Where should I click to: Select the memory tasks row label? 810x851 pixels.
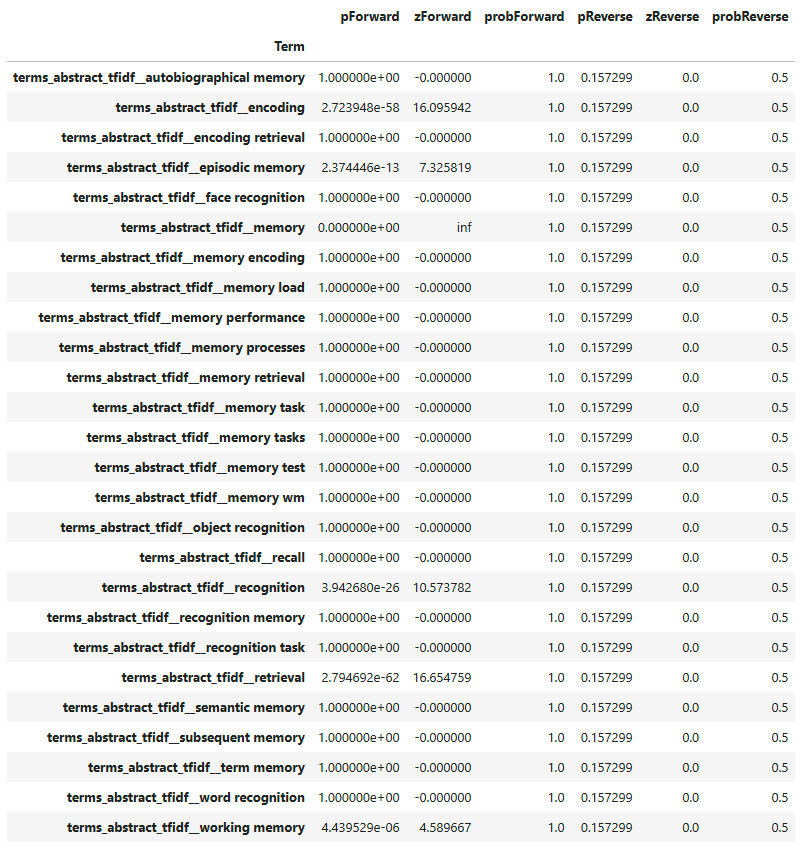[195, 437]
